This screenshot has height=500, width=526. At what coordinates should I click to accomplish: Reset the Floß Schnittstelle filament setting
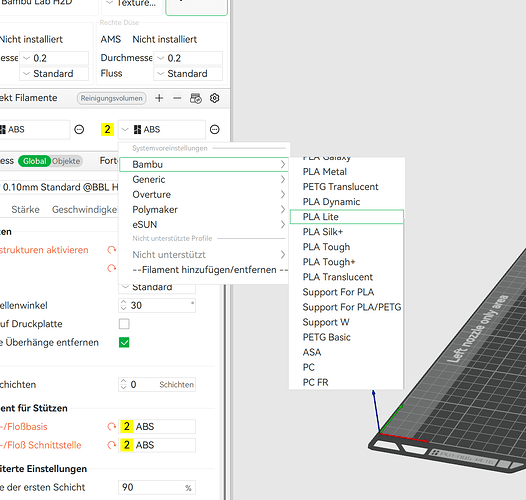click(x=111, y=445)
